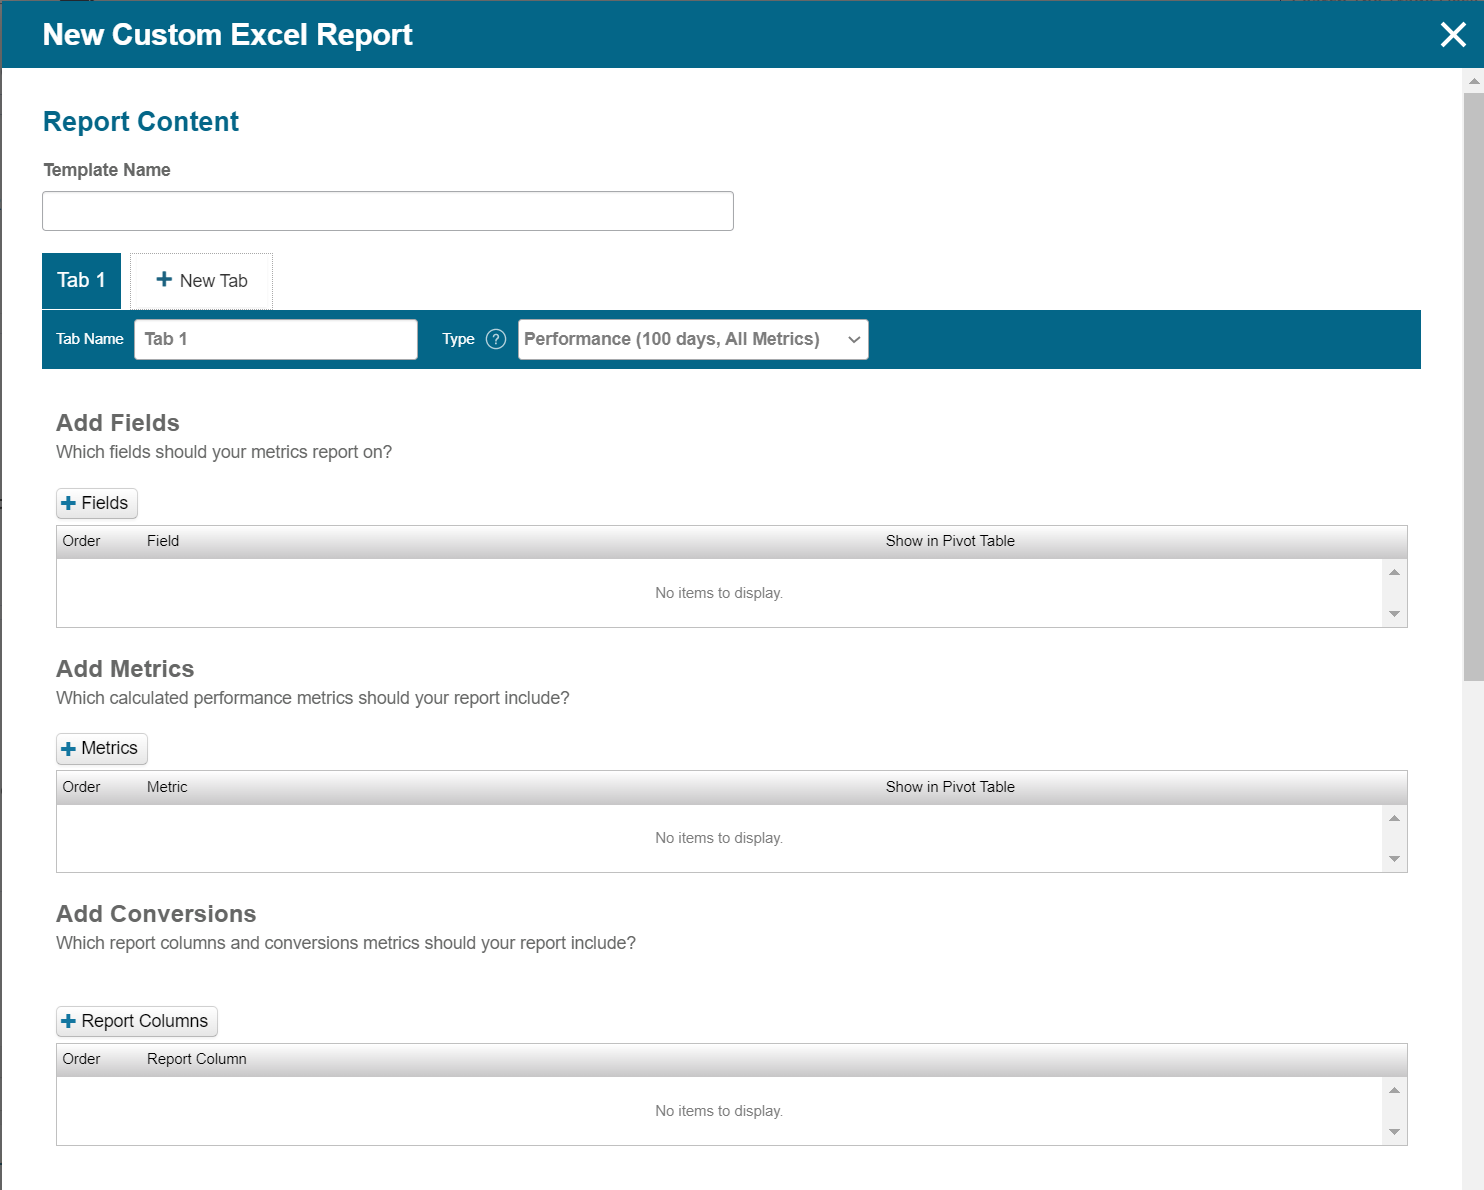Click the Report Columns grid scroll down arrow

[x=1394, y=1132]
